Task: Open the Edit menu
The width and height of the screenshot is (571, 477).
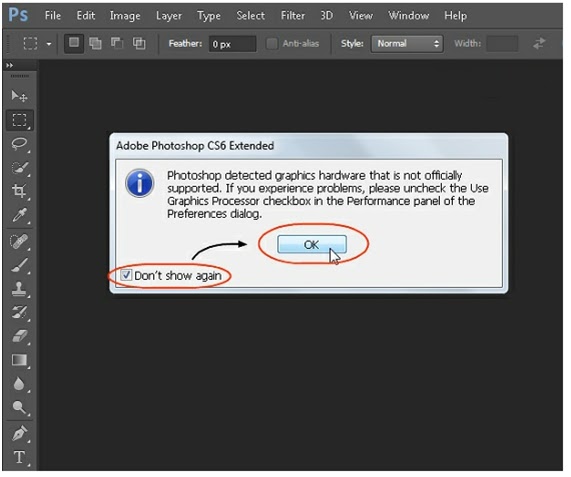Action: point(86,16)
